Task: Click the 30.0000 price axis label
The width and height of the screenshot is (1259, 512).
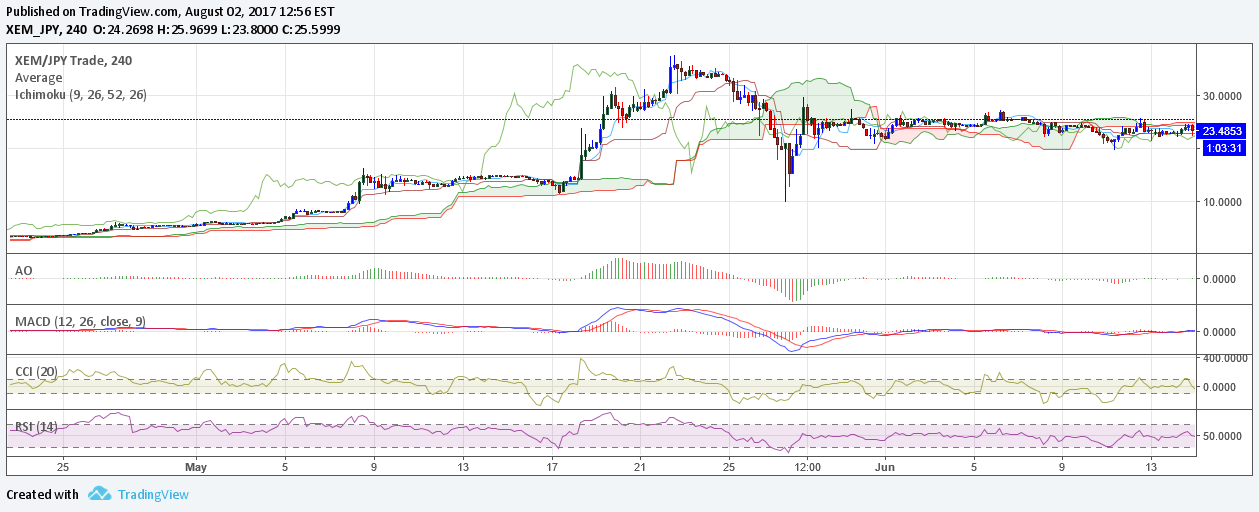Action: 1222,97
